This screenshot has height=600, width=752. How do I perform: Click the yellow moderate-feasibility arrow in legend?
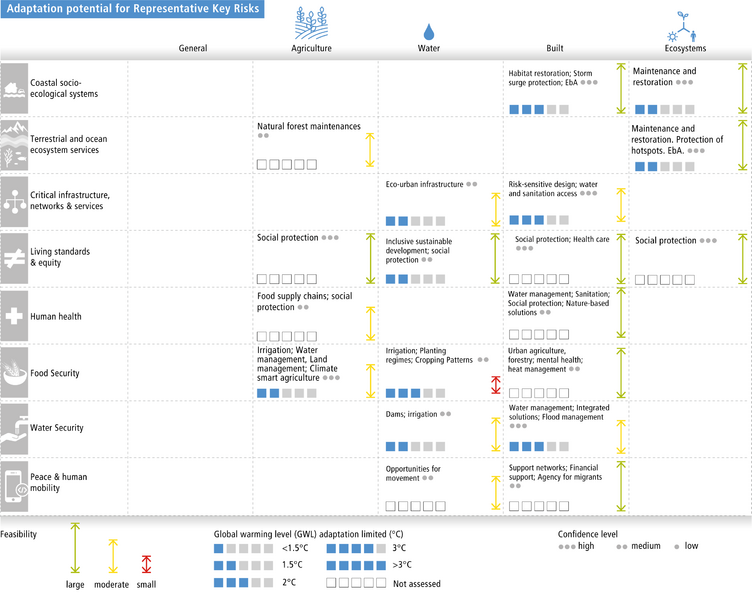point(113,556)
